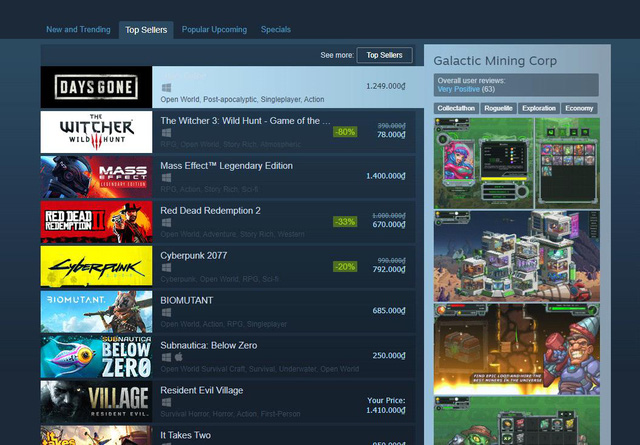
Task: Select the Roguelite tag
Action: pos(498,108)
